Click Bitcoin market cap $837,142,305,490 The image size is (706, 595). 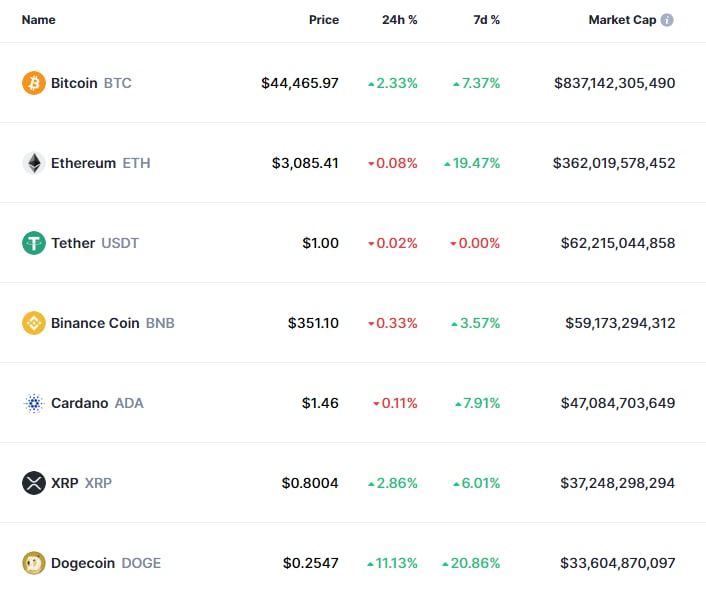click(x=615, y=83)
